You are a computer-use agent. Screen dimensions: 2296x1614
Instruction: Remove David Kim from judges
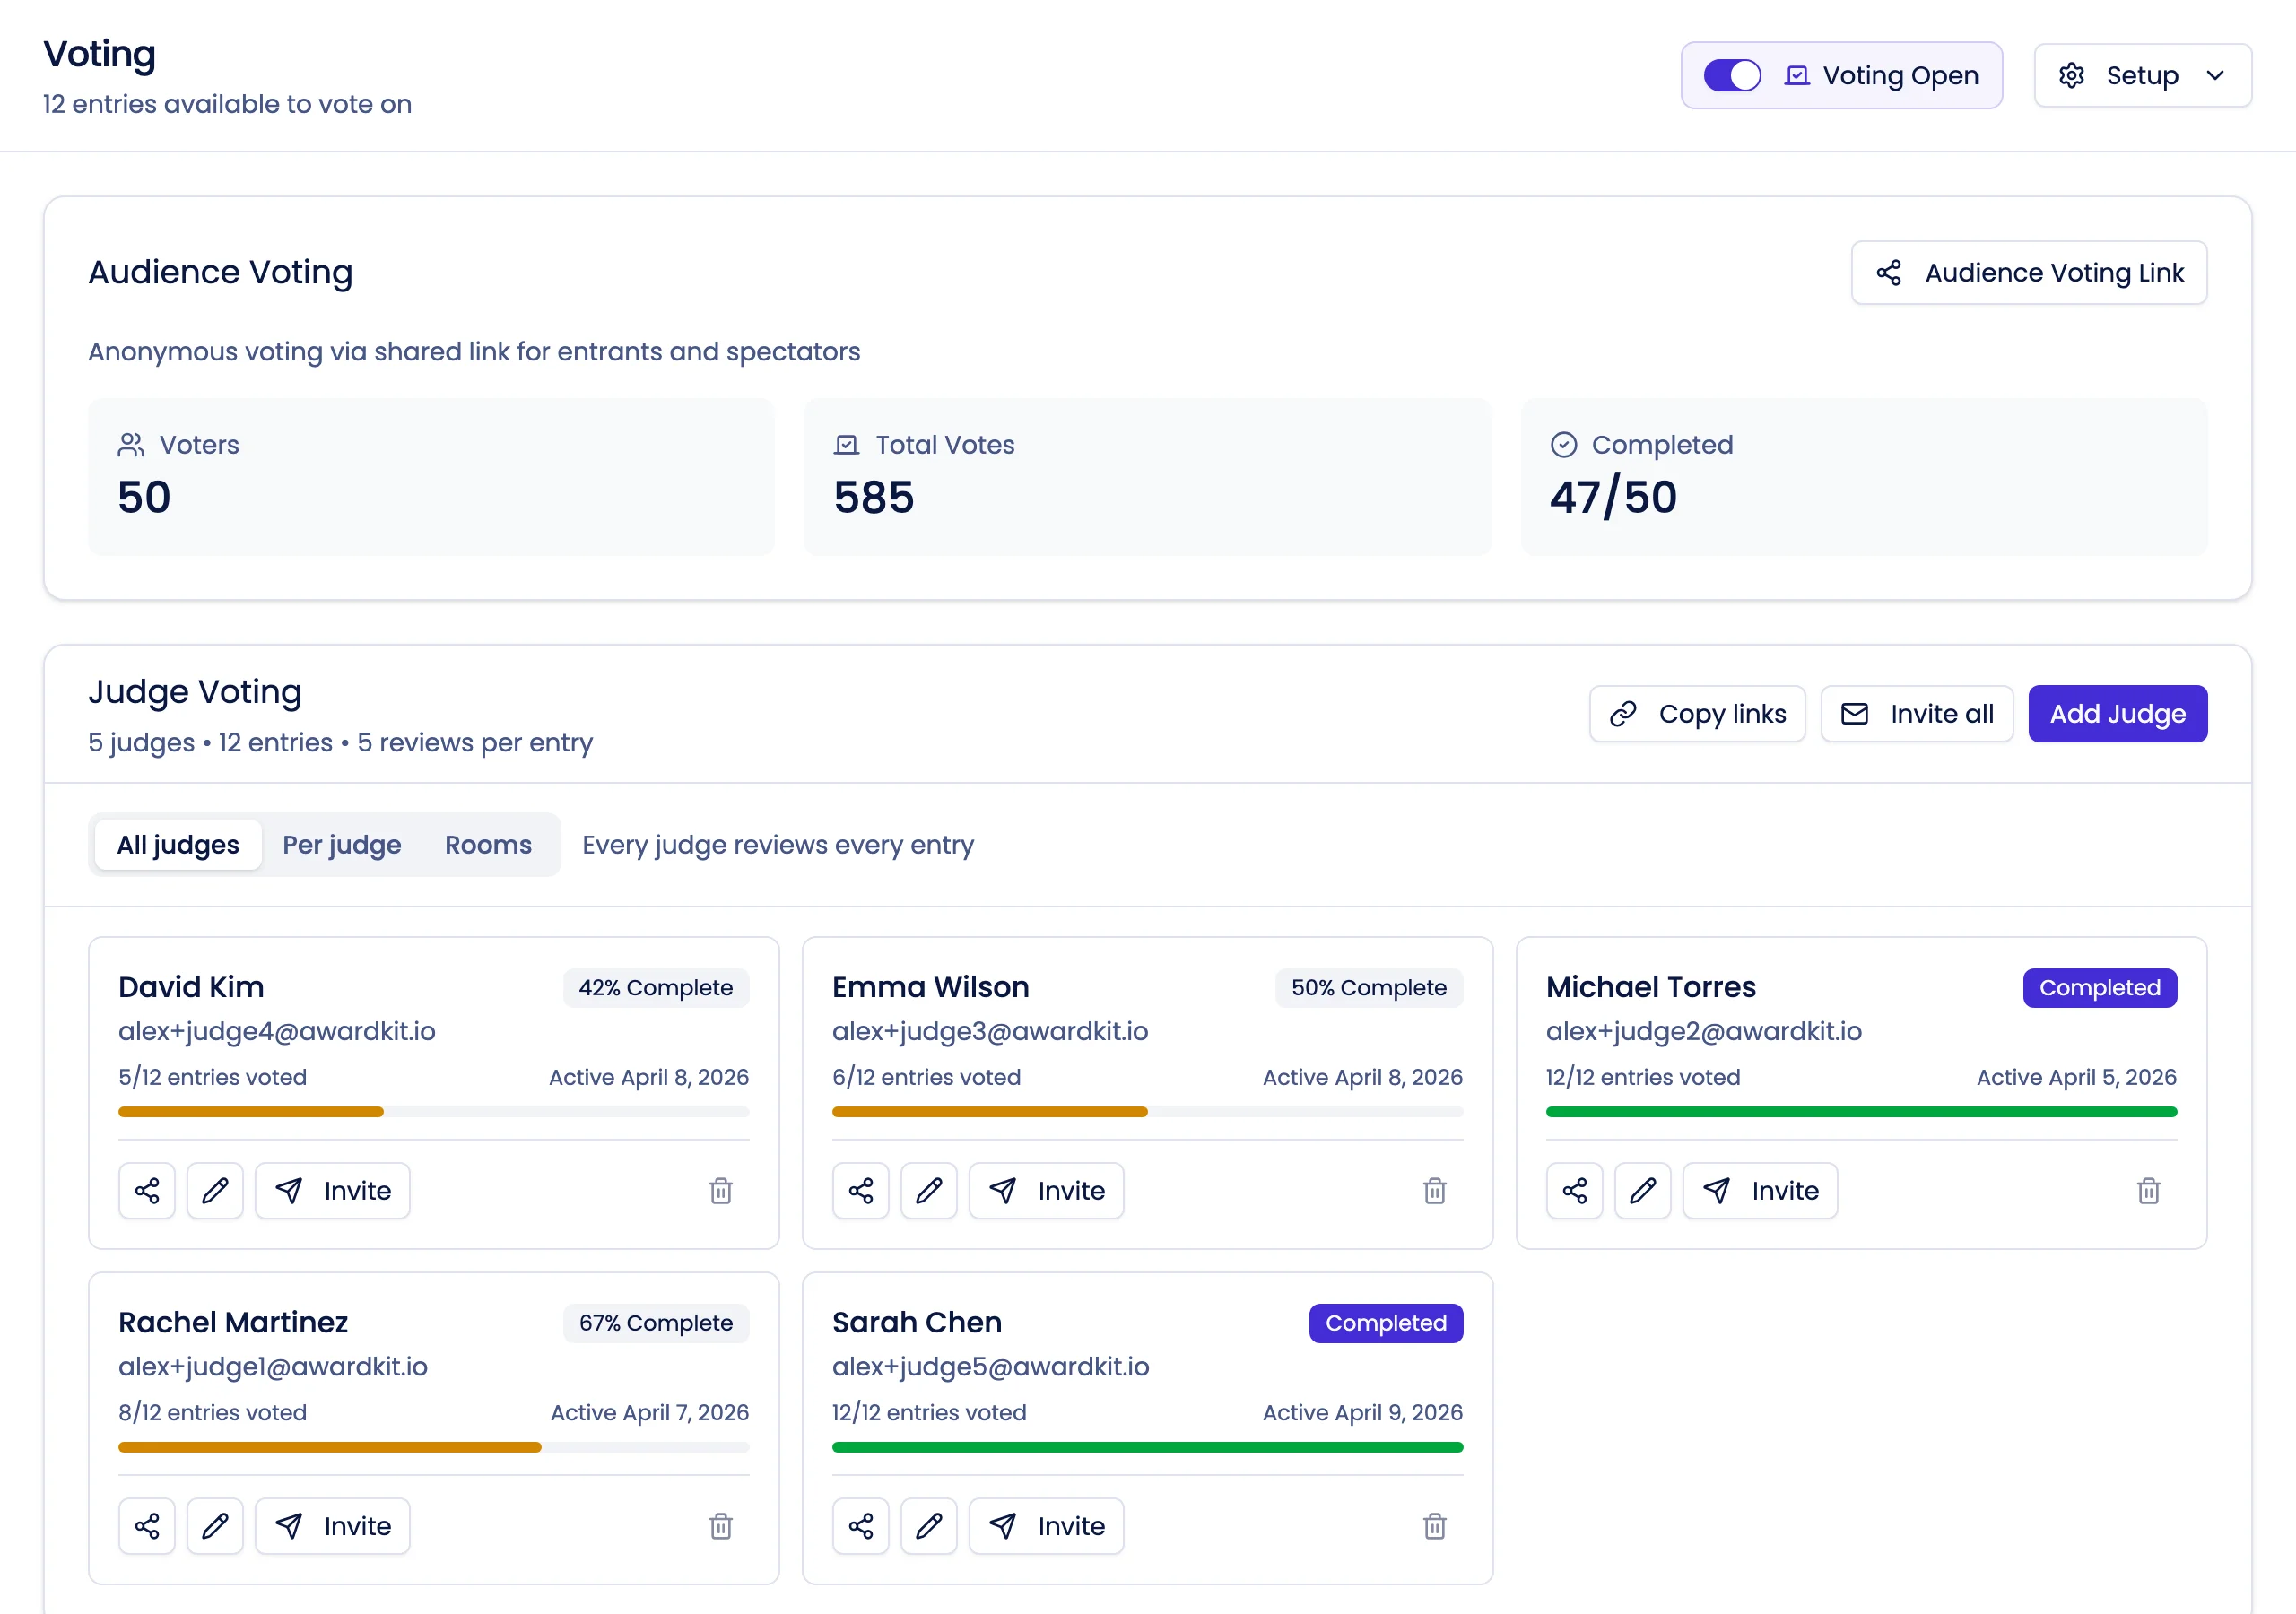click(x=721, y=1191)
